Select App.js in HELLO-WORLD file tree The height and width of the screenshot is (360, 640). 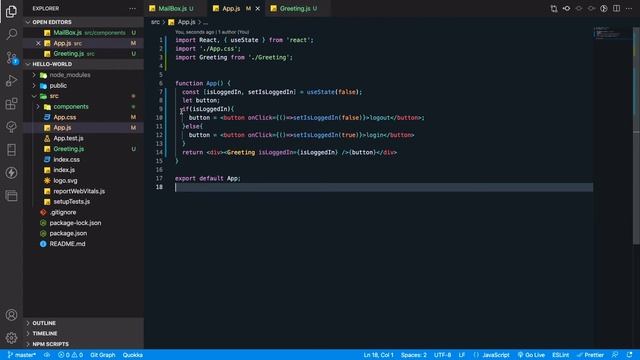coord(83,128)
